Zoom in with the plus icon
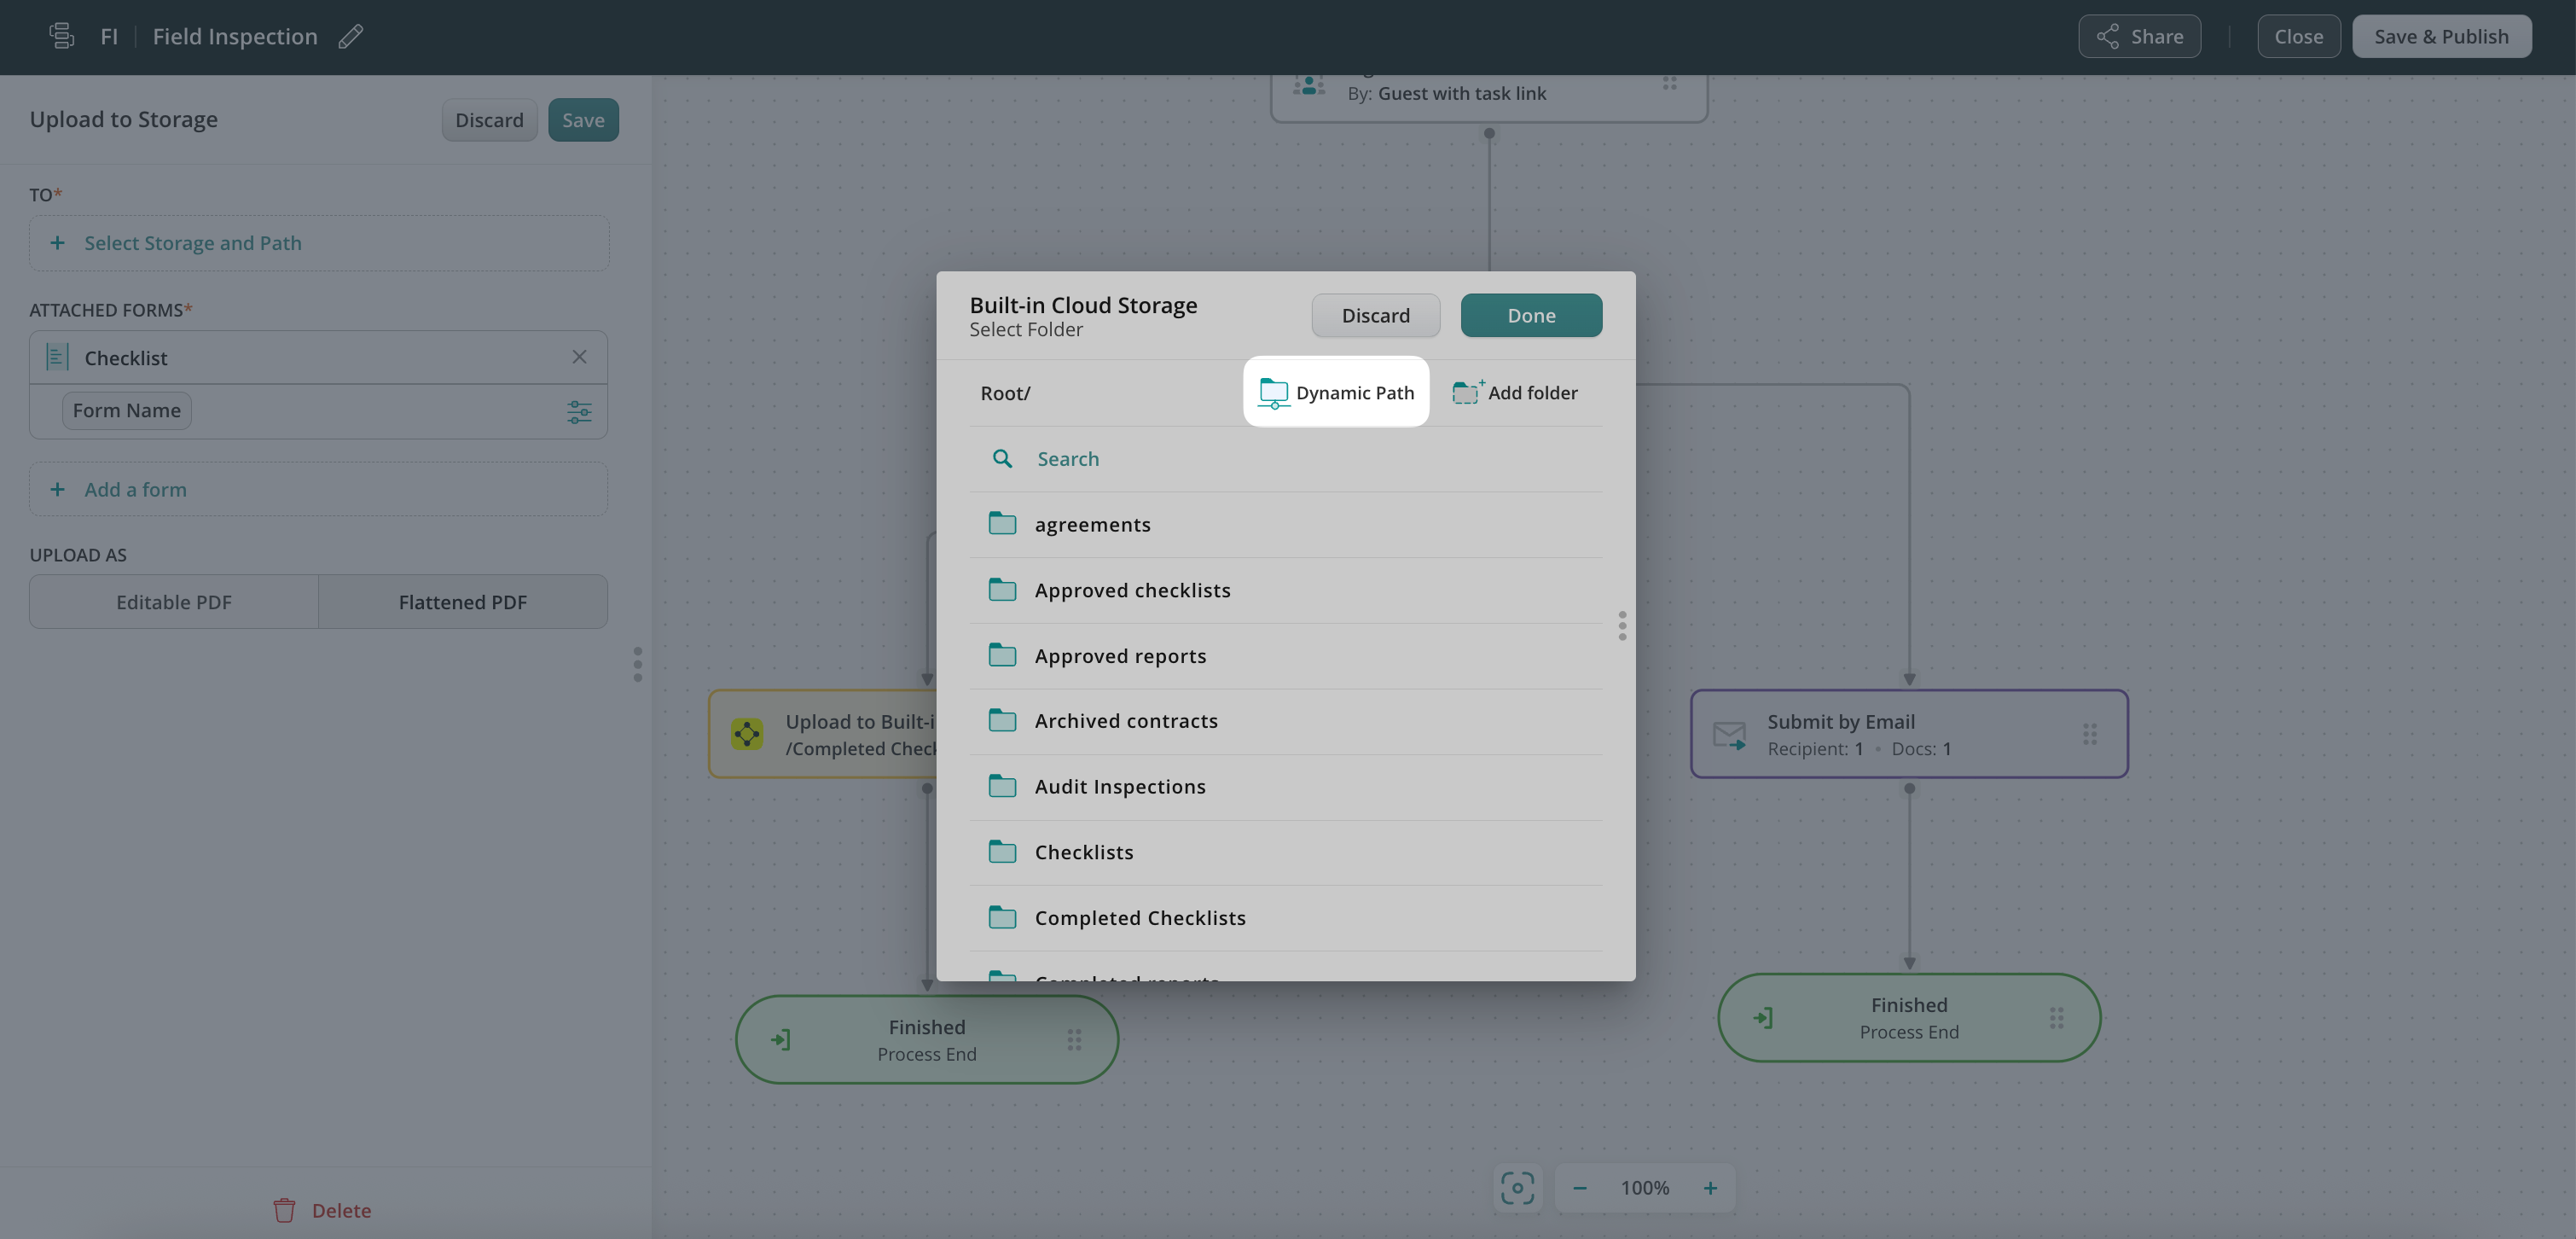The height and width of the screenshot is (1239, 2576). [1710, 1188]
